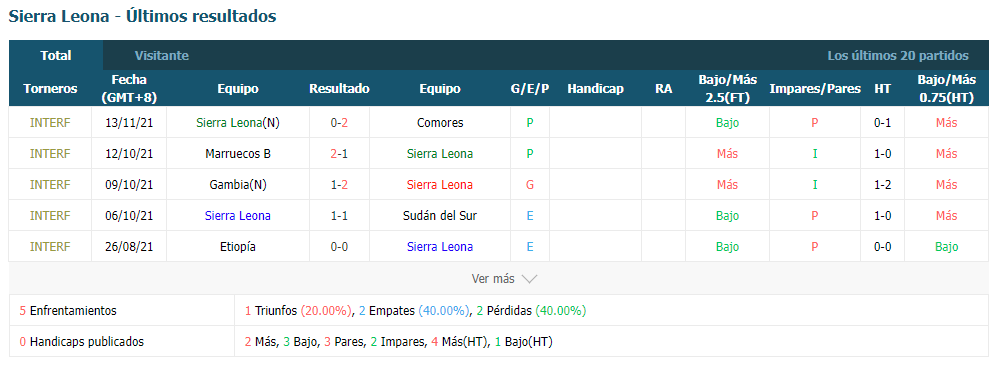Click the Bajo/Más 2.5(FT) column header

pos(728,89)
